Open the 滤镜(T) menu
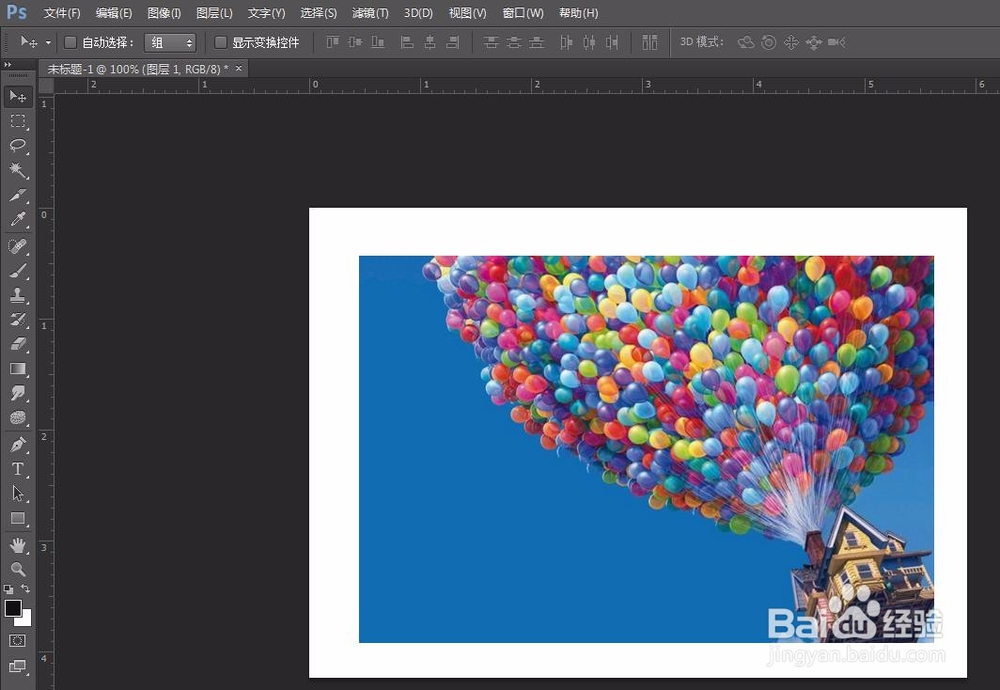Viewport: 1000px width, 690px height. pyautogui.click(x=370, y=13)
